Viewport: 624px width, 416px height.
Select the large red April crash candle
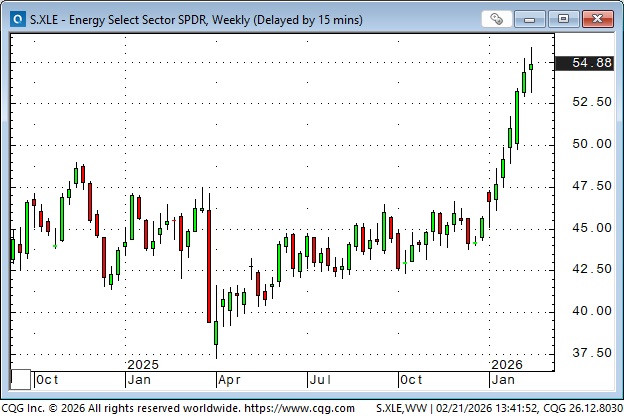tap(209, 265)
